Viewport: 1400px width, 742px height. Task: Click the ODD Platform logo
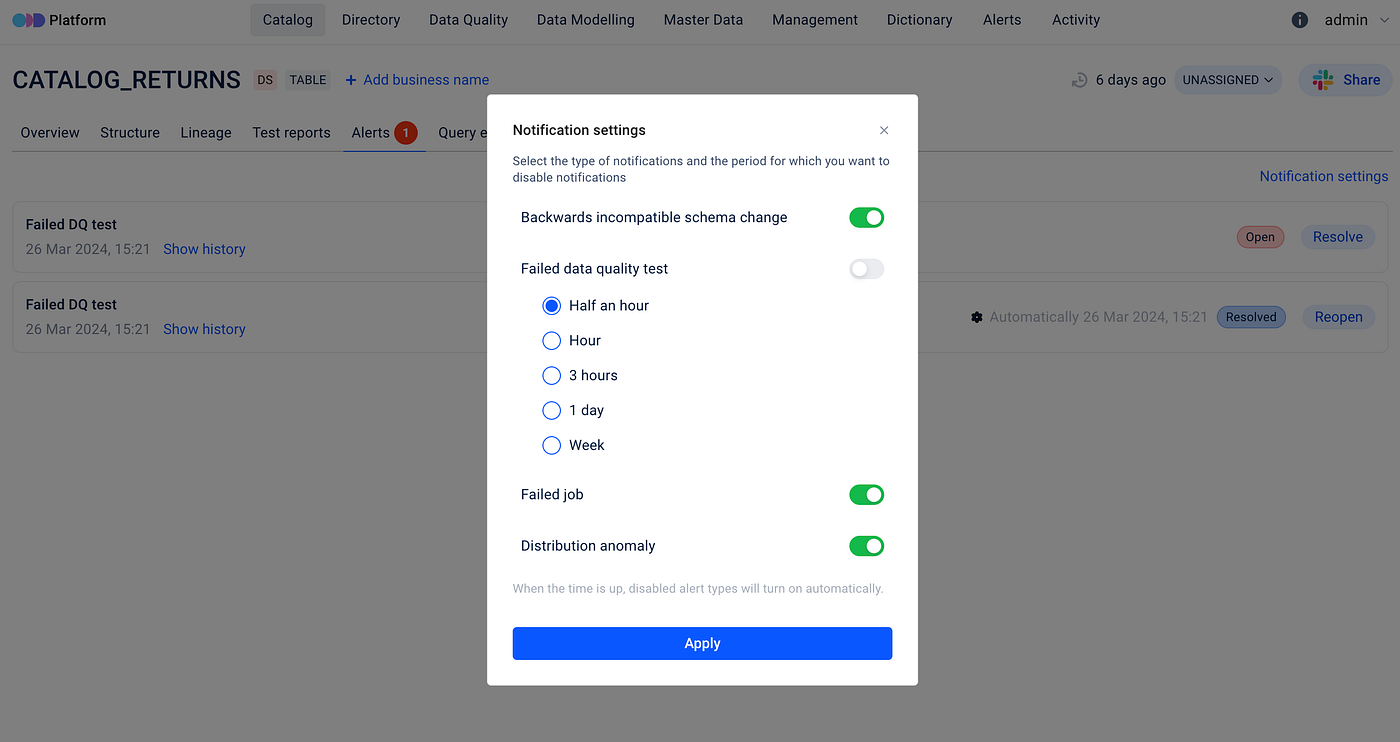(x=29, y=20)
